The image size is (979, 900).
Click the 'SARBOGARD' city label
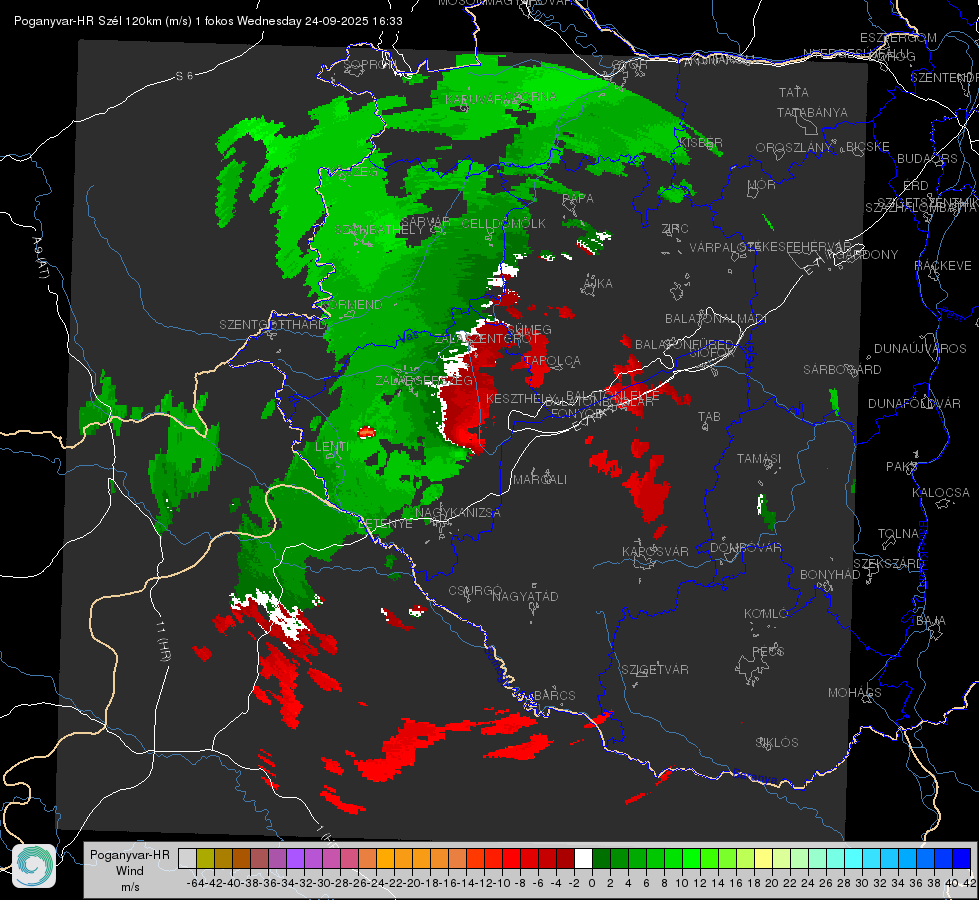(x=842, y=370)
